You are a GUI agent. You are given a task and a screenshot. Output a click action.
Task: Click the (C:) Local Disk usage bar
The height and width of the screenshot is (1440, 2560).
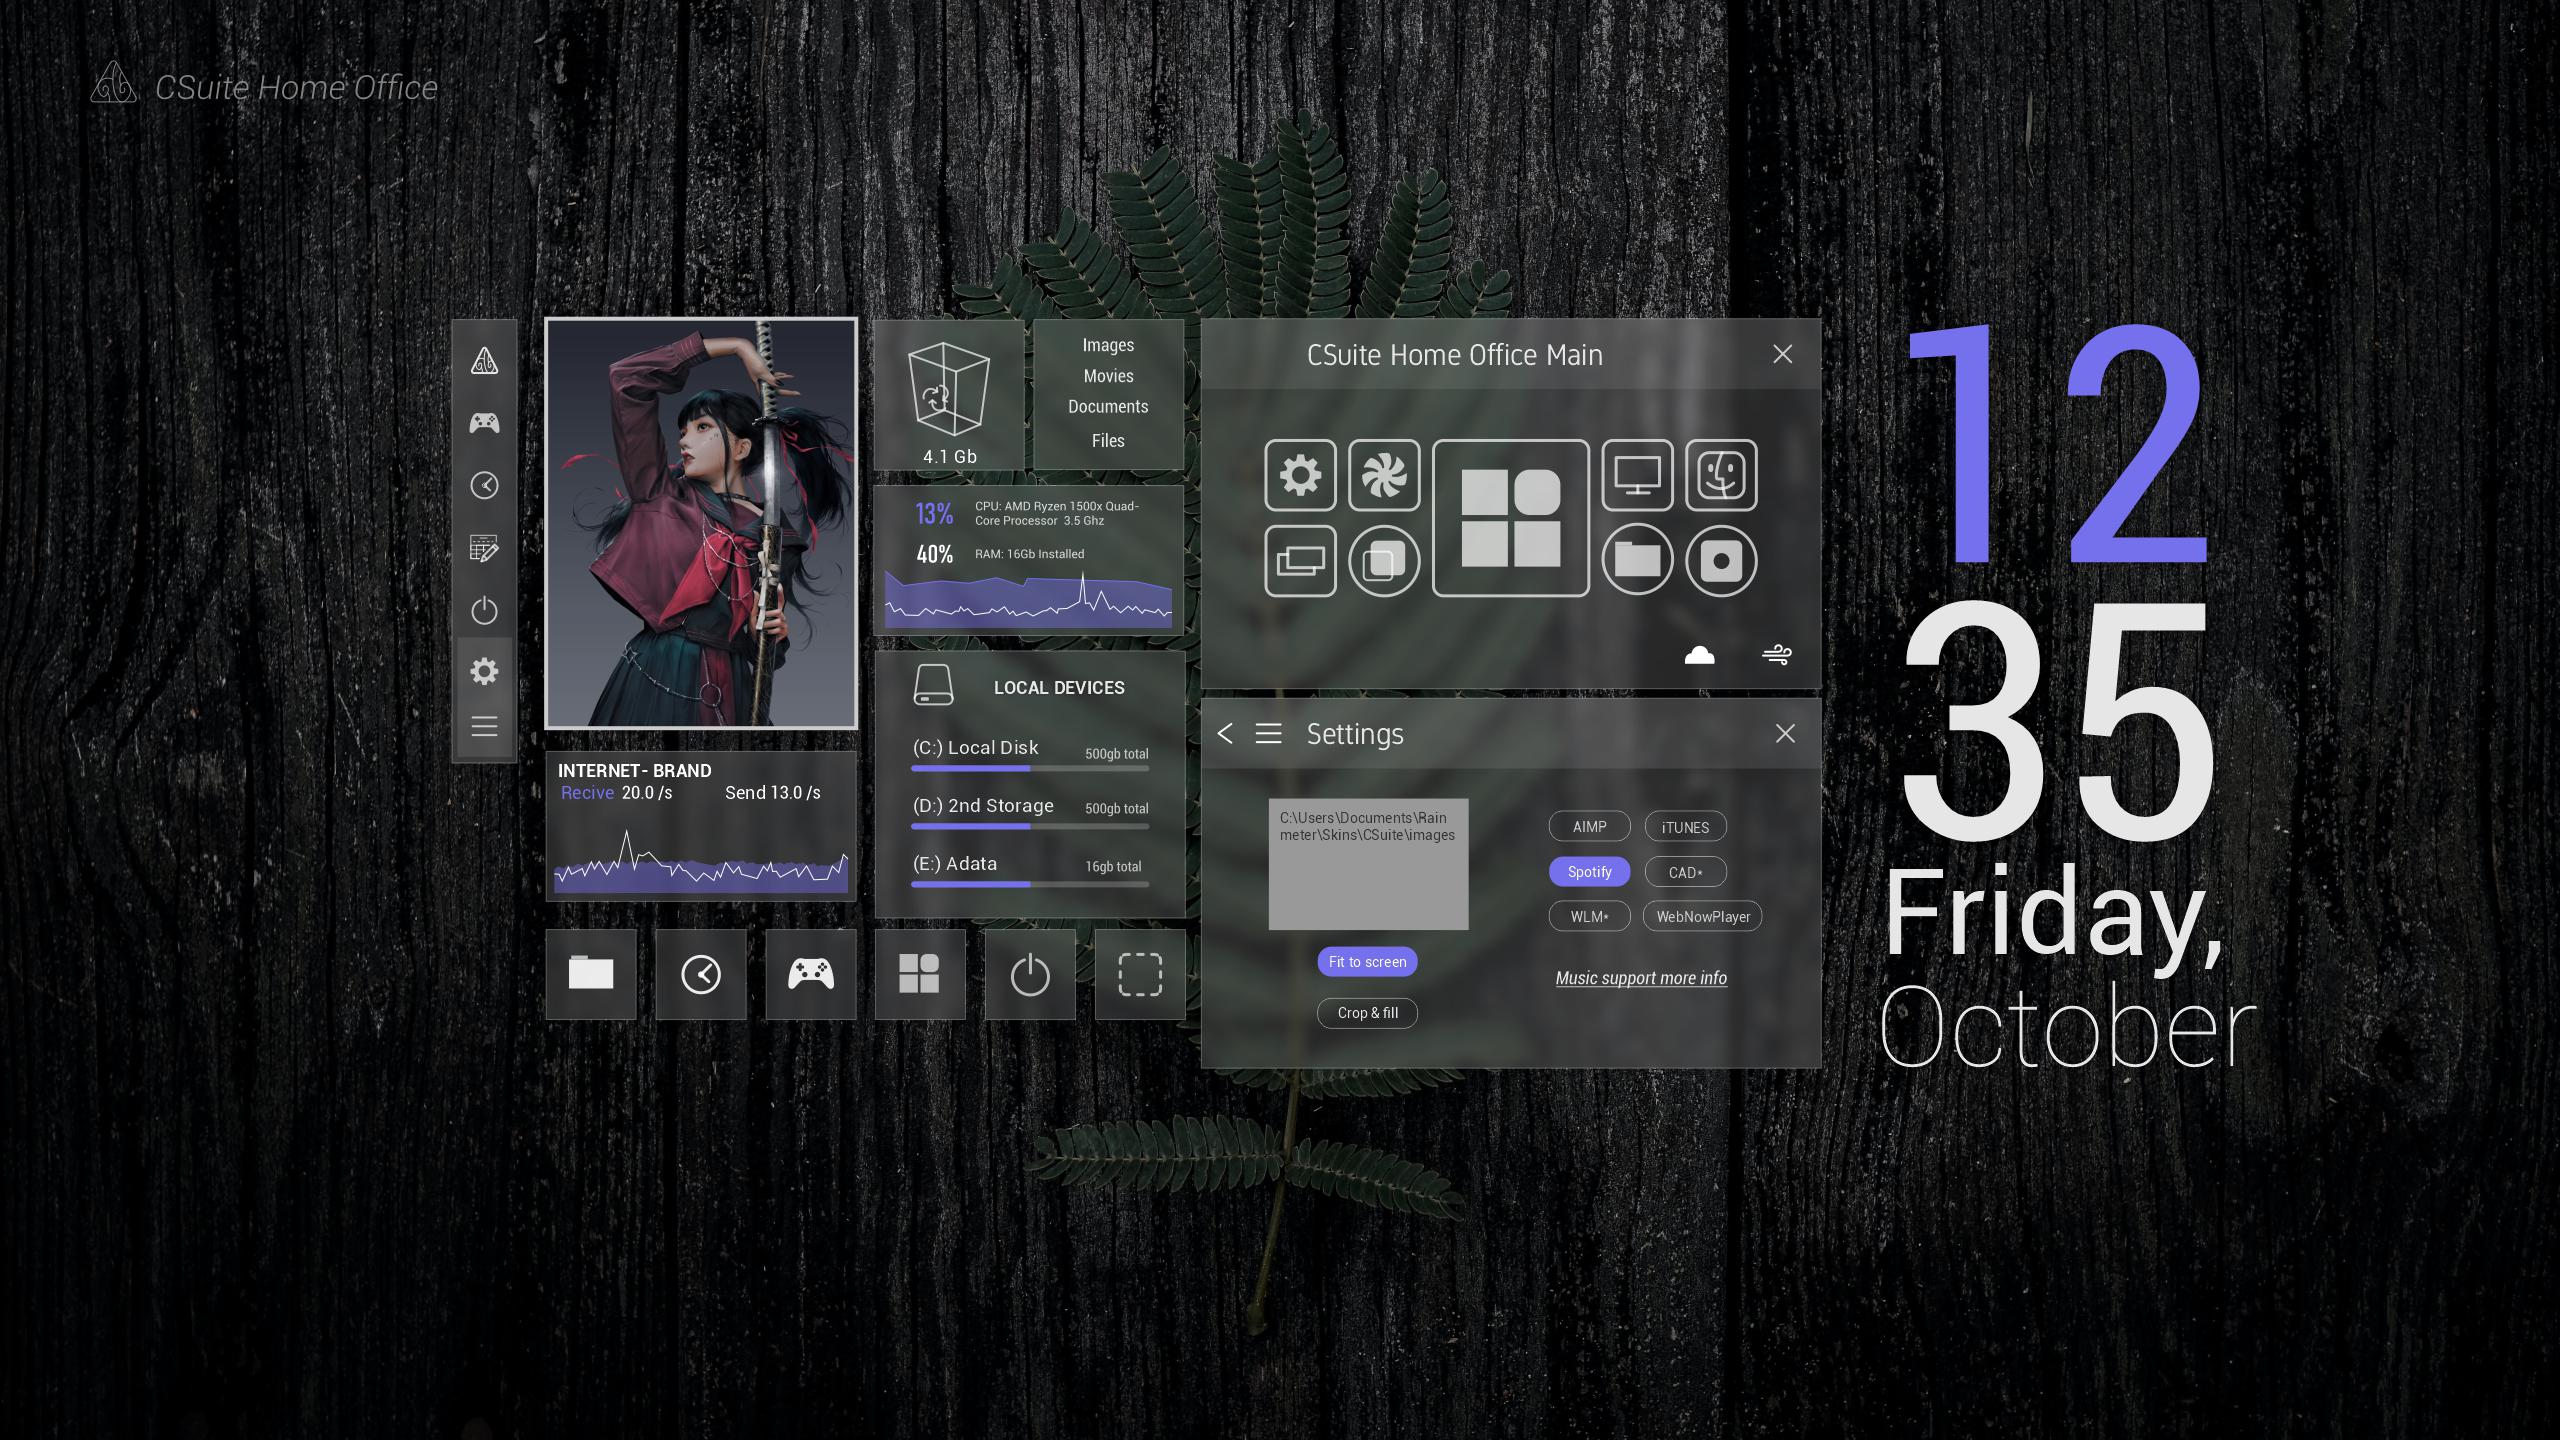pyautogui.click(x=1029, y=769)
